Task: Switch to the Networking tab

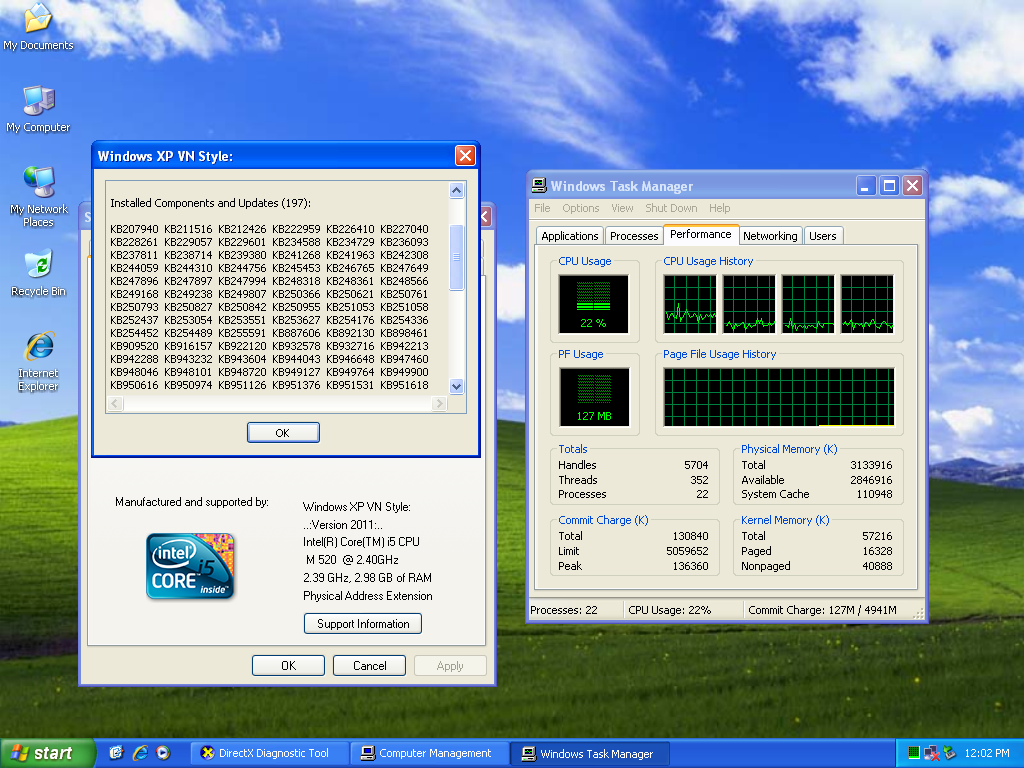Action: [x=770, y=236]
